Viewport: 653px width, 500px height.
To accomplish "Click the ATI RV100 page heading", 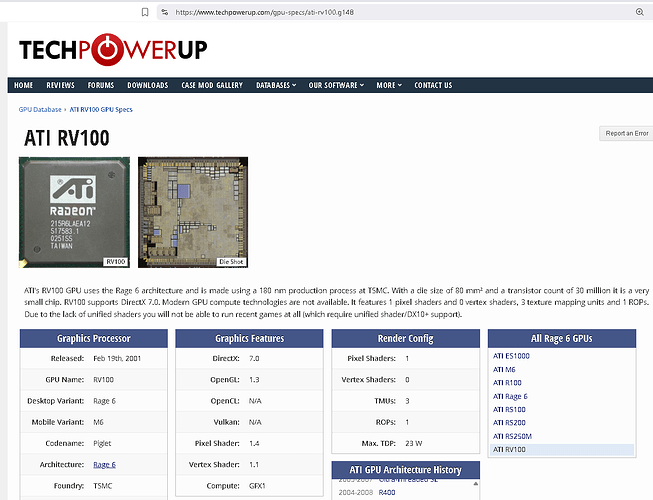I will coord(67,138).
